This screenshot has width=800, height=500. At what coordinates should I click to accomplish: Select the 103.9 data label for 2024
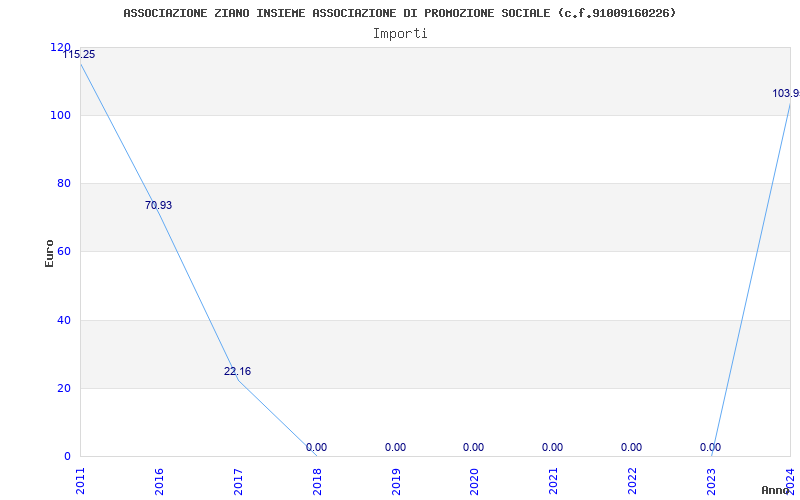coord(786,93)
